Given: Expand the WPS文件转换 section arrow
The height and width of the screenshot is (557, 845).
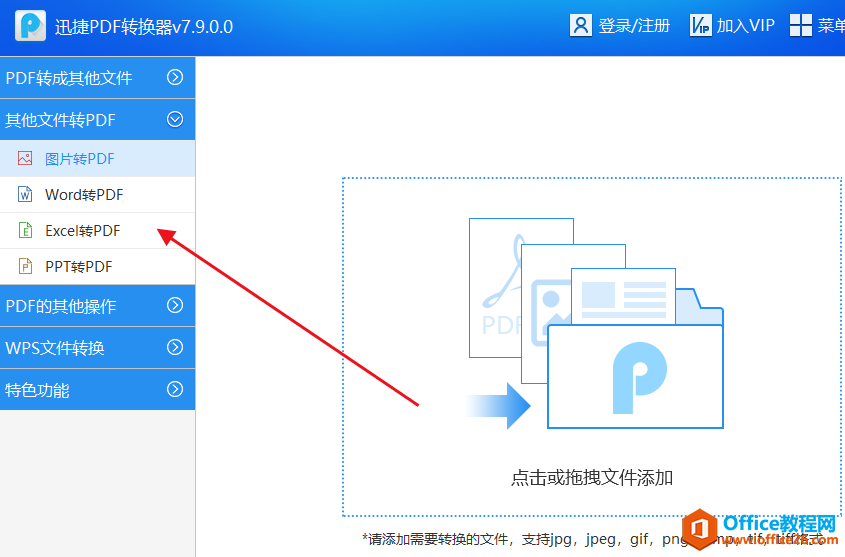Looking at the screenshot, I should pyautogui.click(x=175, y=347).
